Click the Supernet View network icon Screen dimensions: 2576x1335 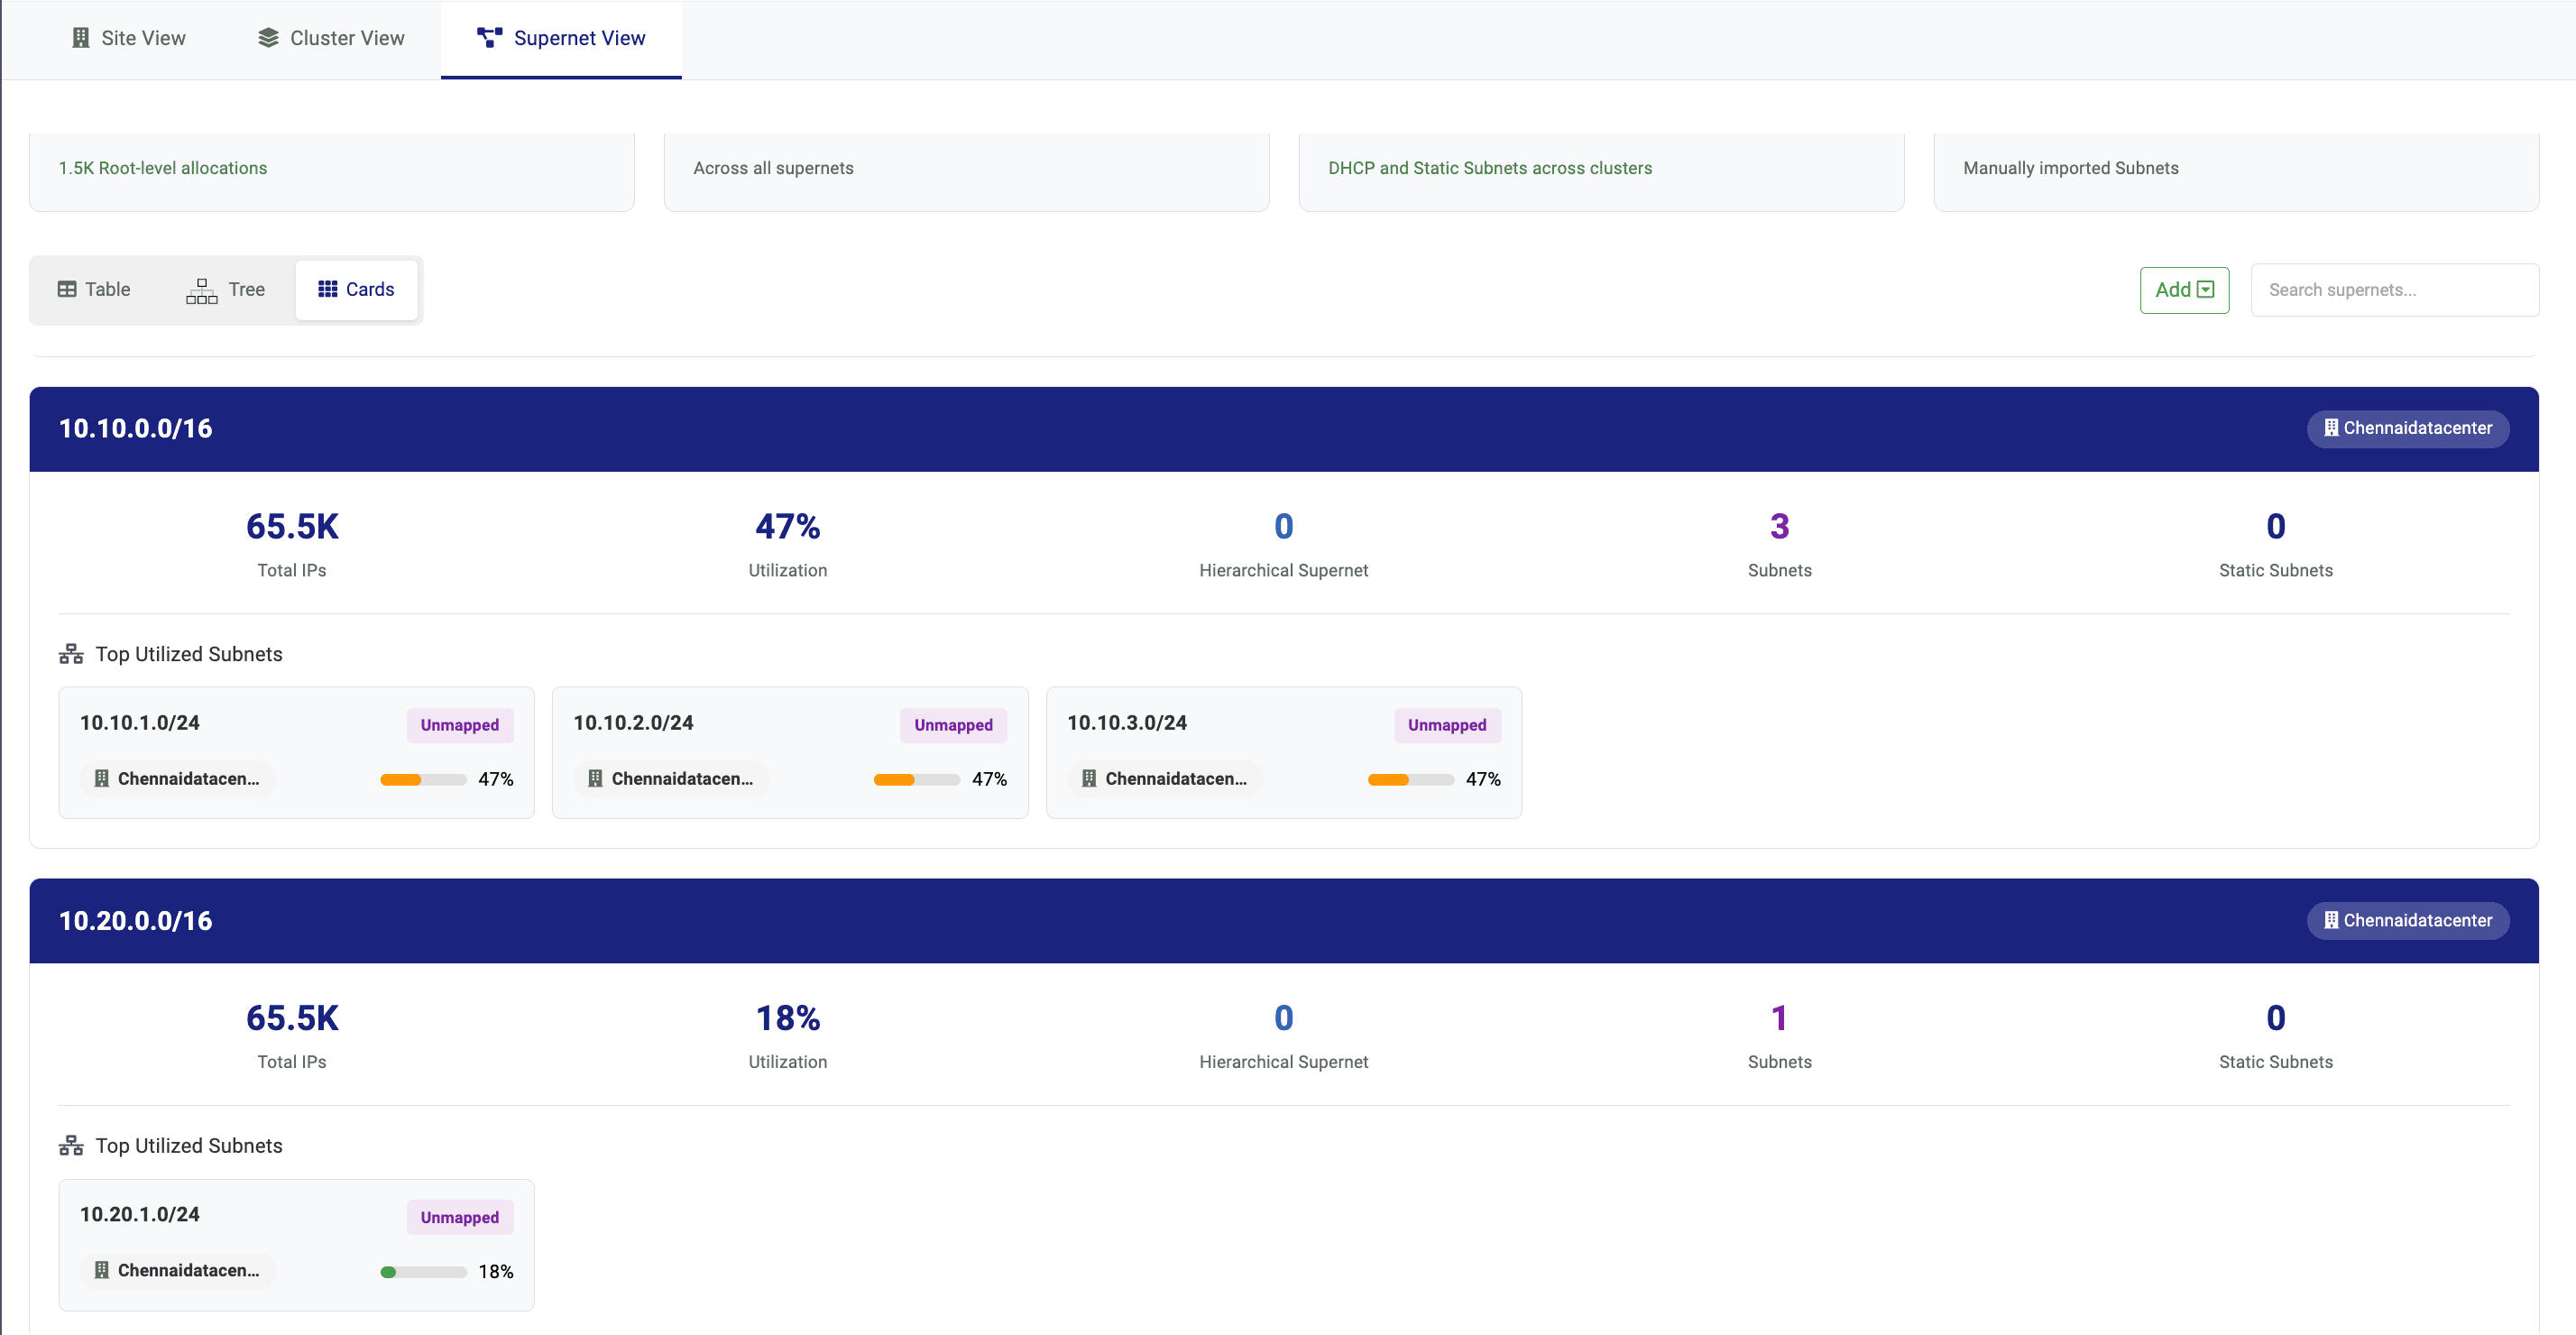pyautogui.click(x=489, y=38)
